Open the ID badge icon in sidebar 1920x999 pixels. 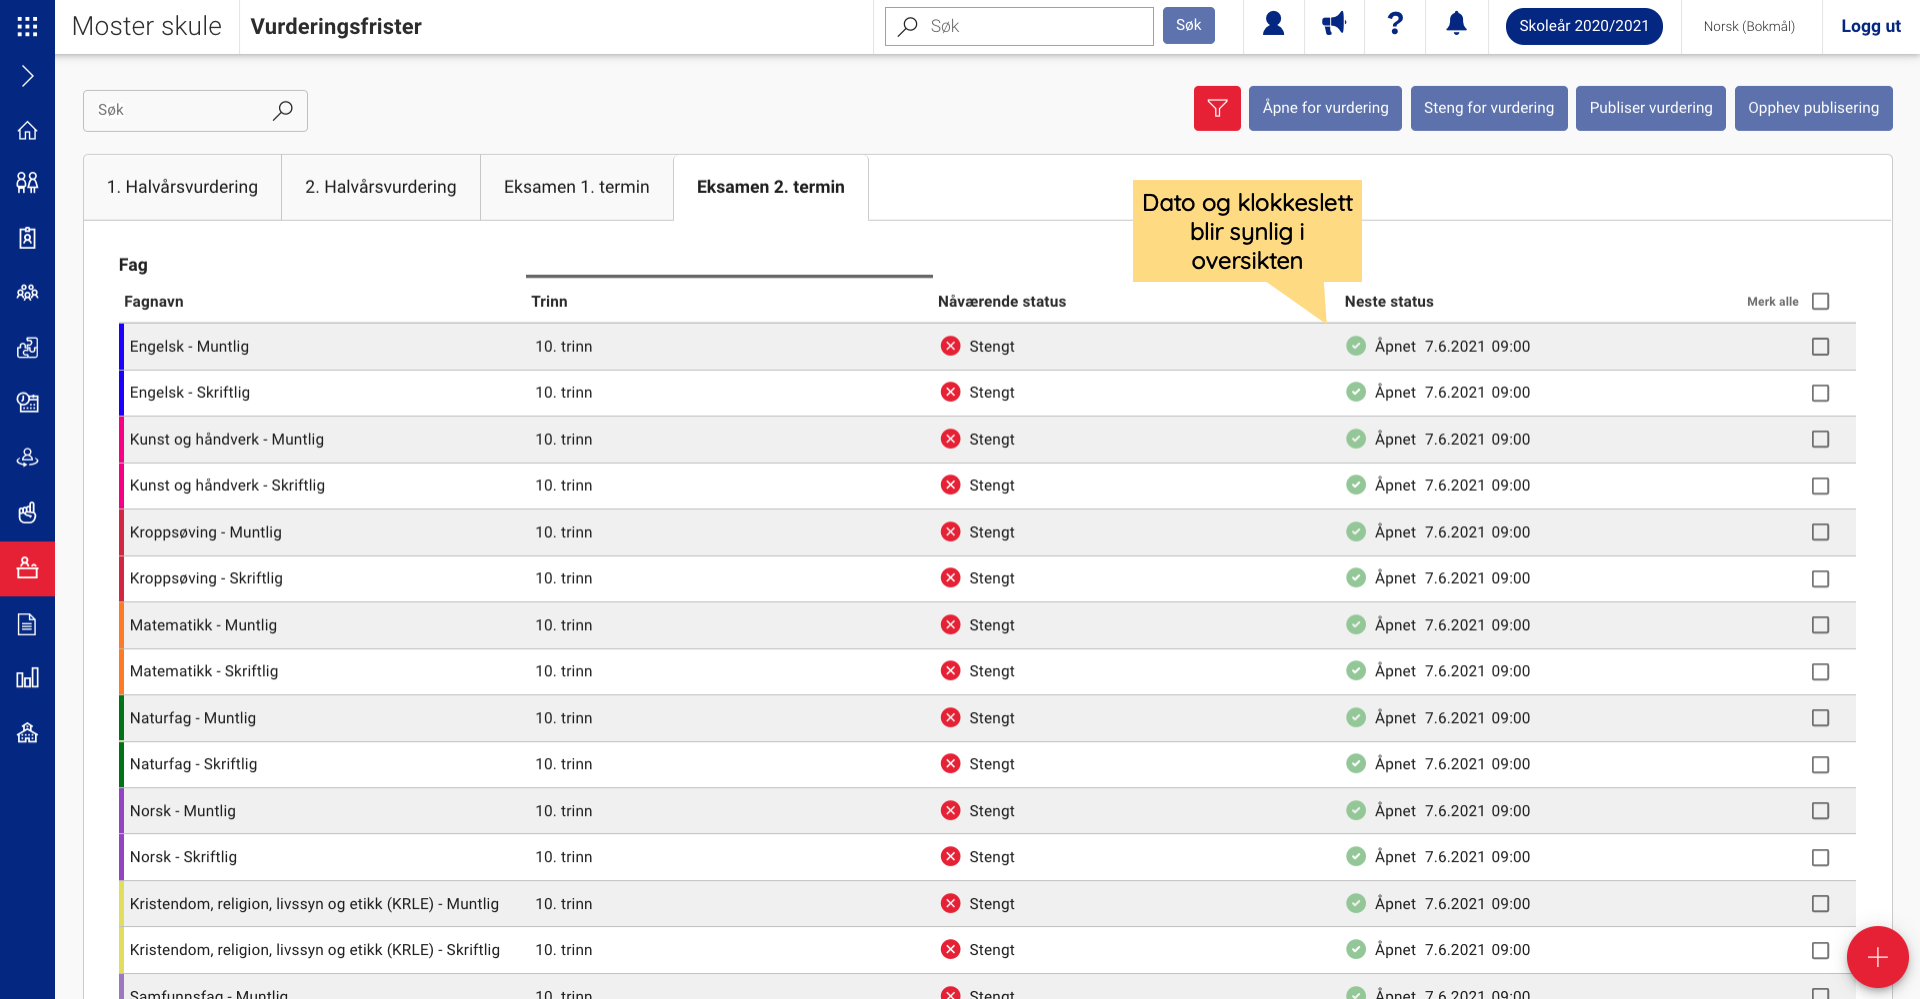click(x=27, y=238)
